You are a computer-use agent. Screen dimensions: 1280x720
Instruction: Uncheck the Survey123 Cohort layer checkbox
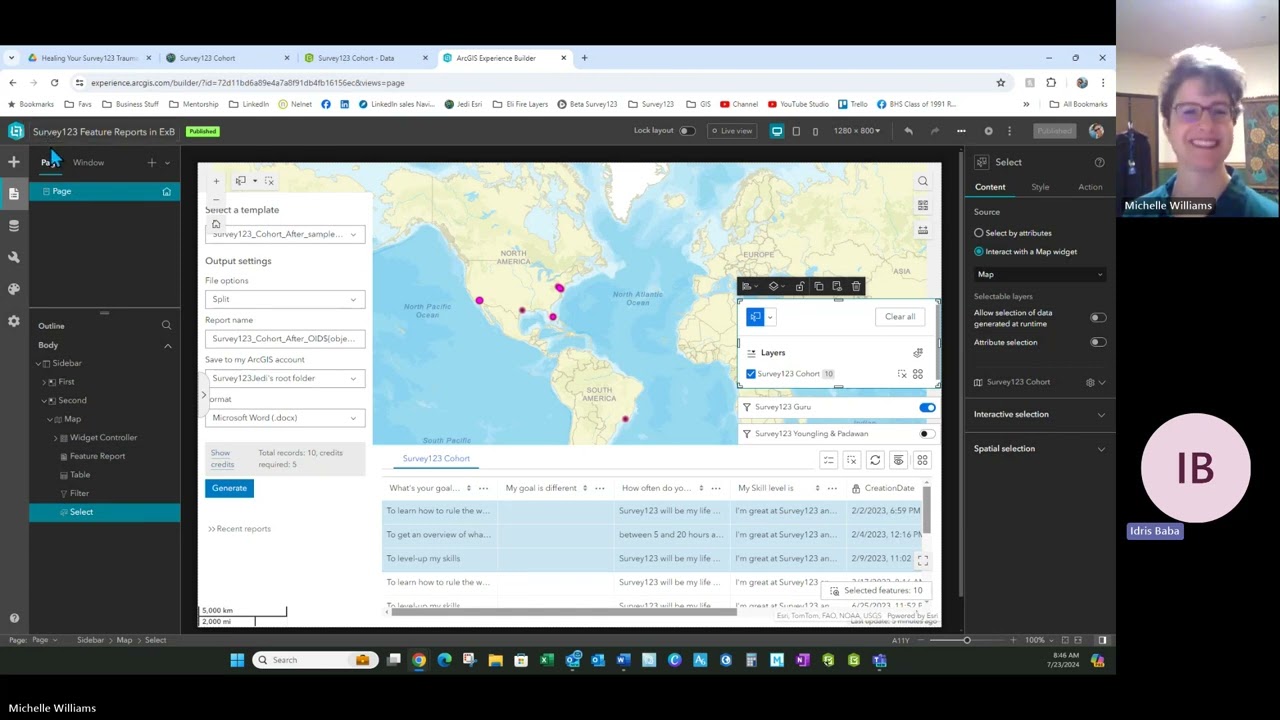751,374
